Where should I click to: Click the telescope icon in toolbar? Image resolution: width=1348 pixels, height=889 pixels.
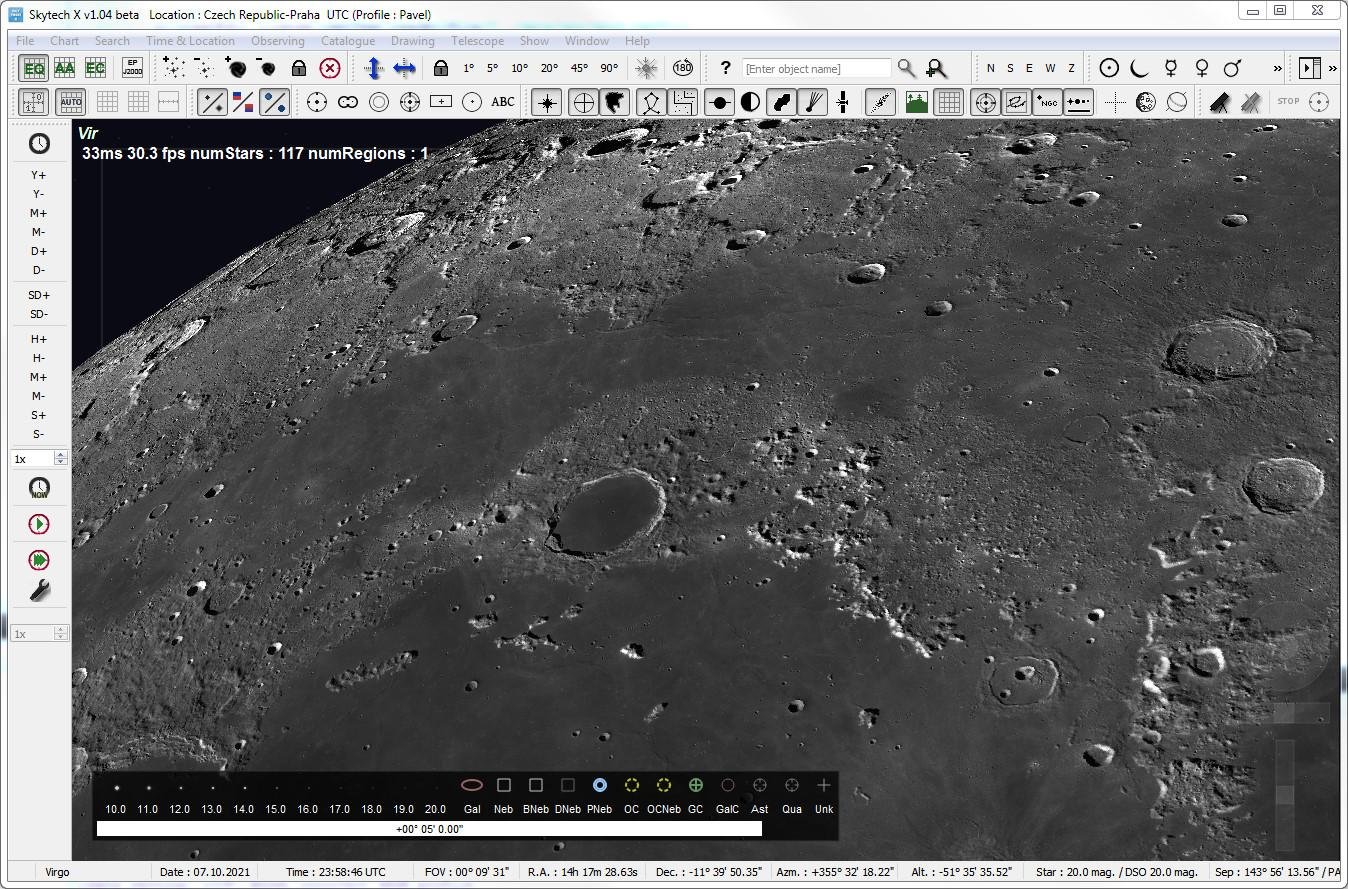(x=1219, y=102)
